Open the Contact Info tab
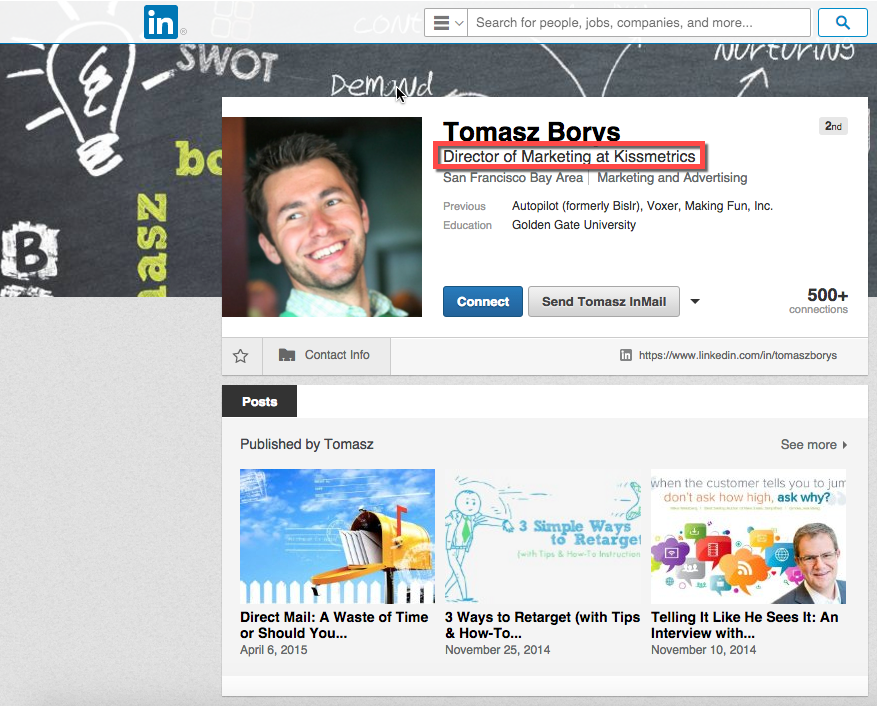The width and height of the screenshot is (878, 706). (x=325, y=355)
